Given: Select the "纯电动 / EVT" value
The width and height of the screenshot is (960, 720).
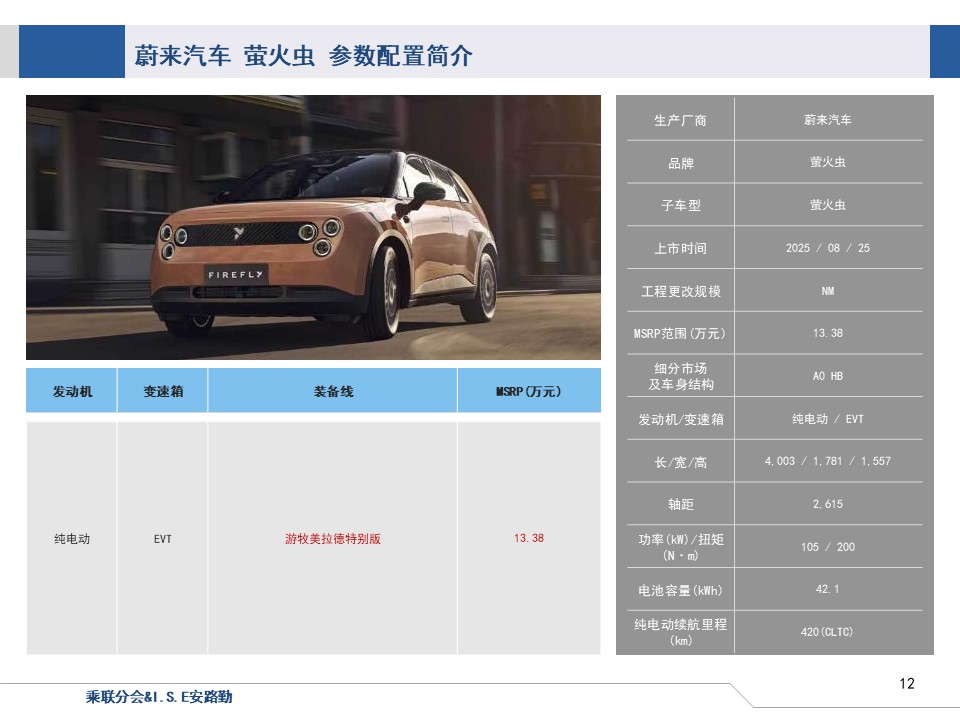Looking at the screenshot, I should tap(828, 419).
